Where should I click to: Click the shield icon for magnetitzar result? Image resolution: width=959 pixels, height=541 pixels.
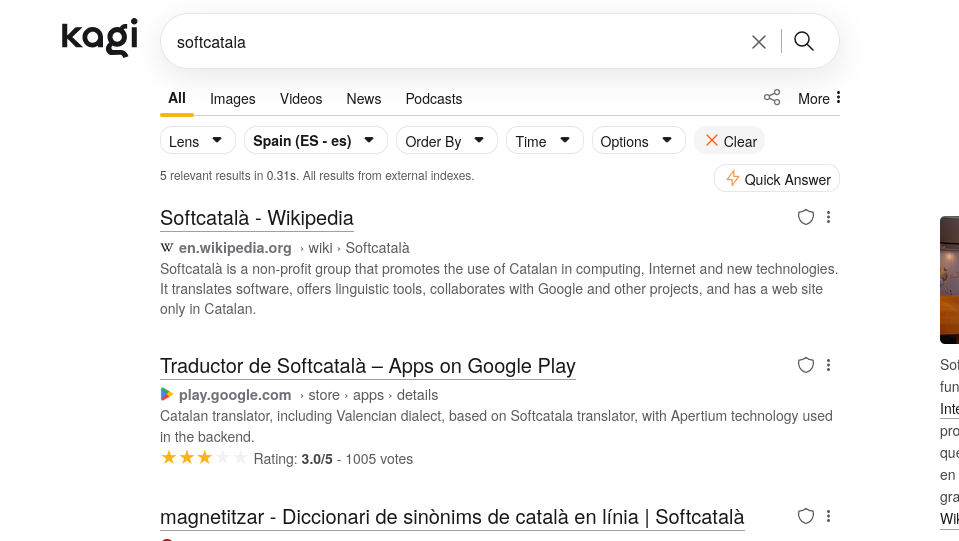coord(805,516)
